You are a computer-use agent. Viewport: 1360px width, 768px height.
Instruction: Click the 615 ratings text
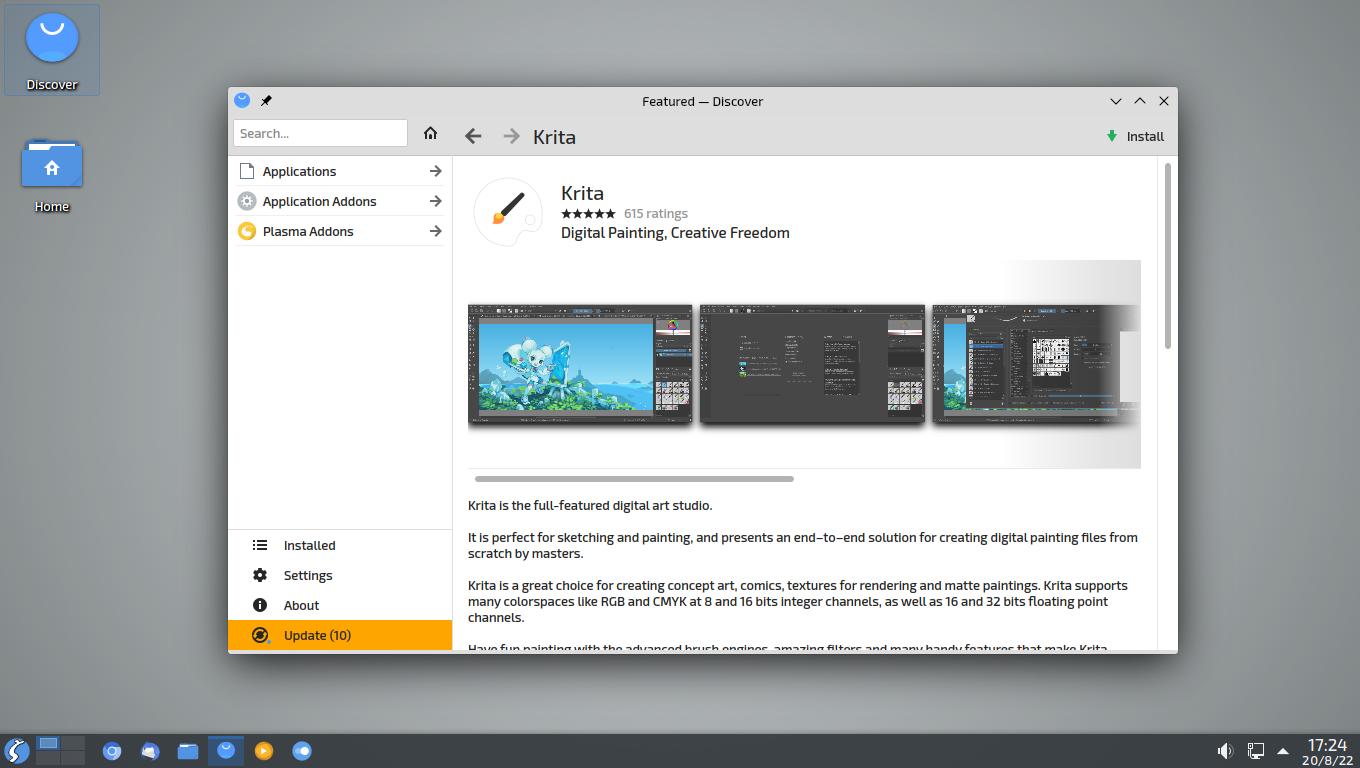pos(655,213)
